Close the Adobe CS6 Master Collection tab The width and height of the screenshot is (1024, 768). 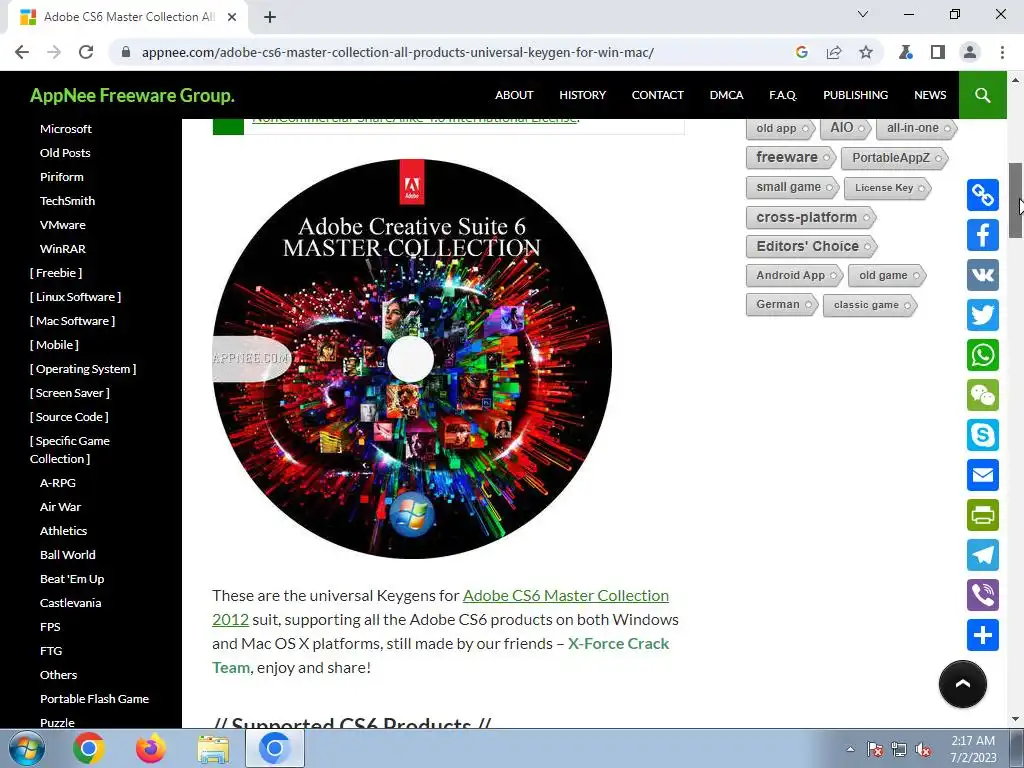click(232, 17)
